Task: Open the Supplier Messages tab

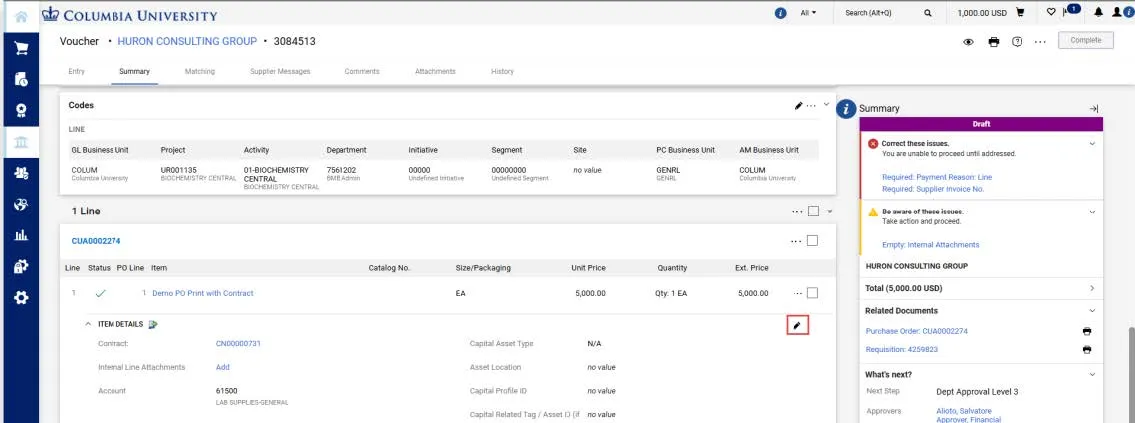Action: point(280,72)
